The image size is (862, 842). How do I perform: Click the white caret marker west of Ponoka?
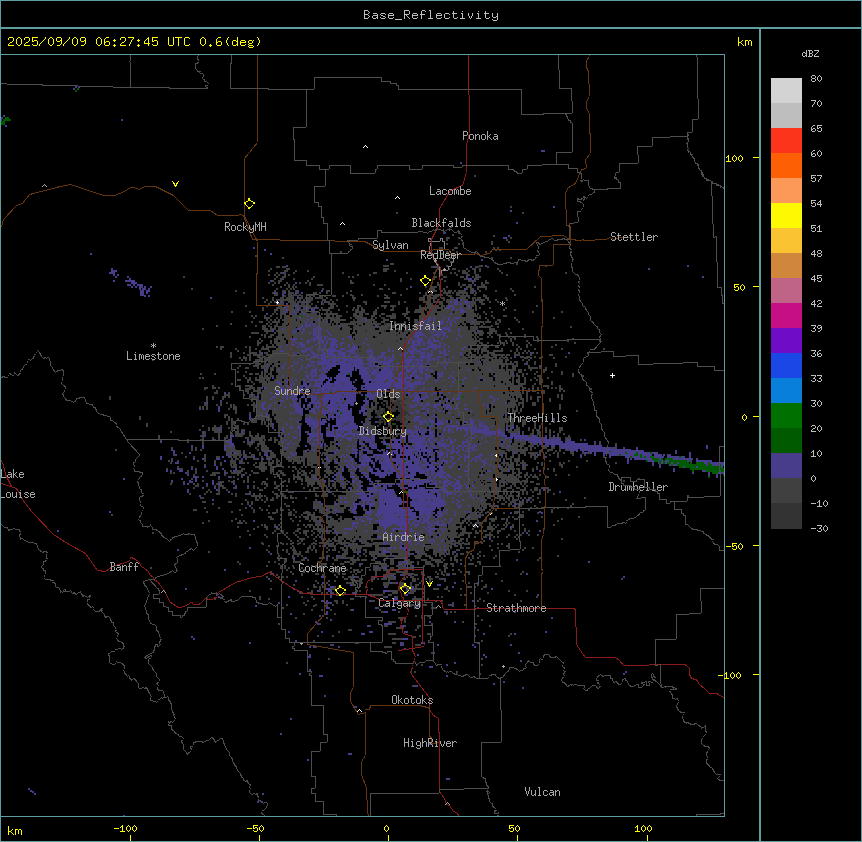coord(365,147)
